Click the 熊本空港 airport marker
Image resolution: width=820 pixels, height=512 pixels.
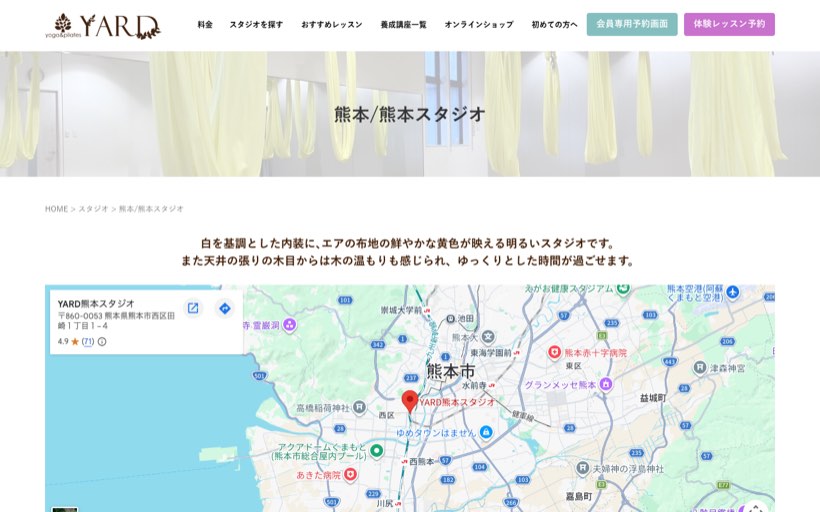[x=733, y=292]
